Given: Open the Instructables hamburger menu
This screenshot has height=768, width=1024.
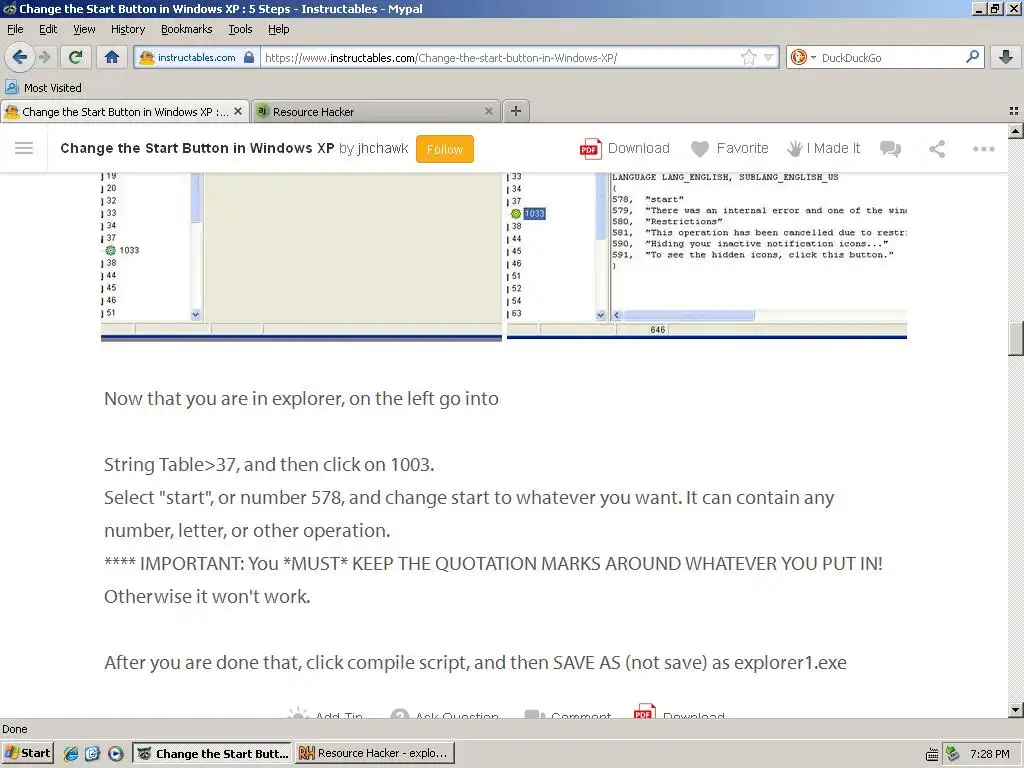Looking at the screenshot, I should (24, 148).
